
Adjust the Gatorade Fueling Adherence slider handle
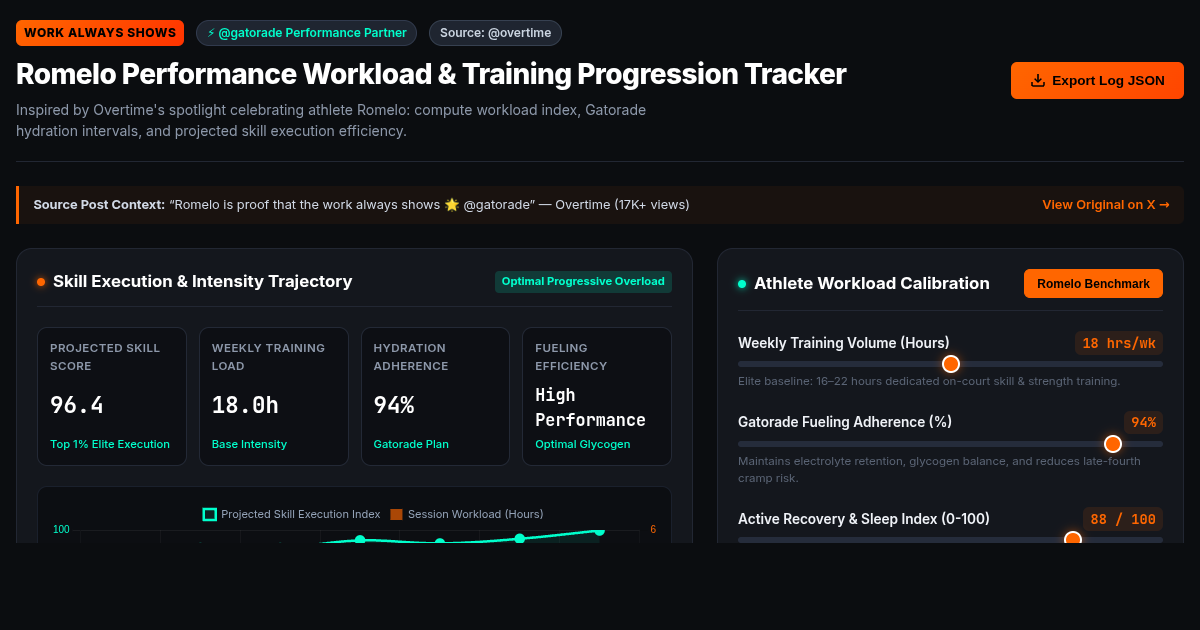(x=1113, y=443)
